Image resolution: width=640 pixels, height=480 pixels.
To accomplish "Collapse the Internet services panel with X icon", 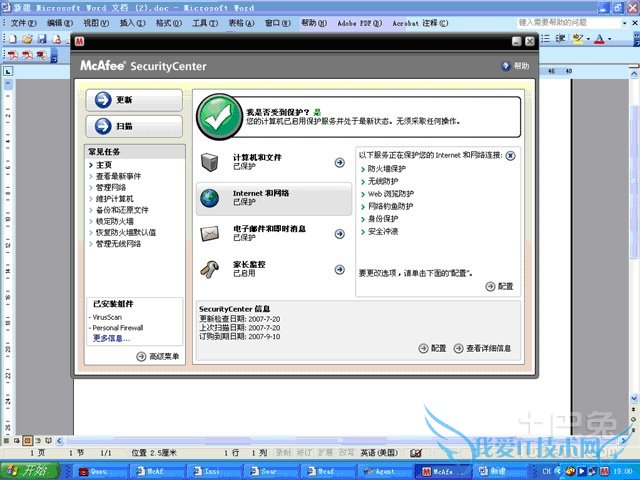I will (x=510, y=156).
